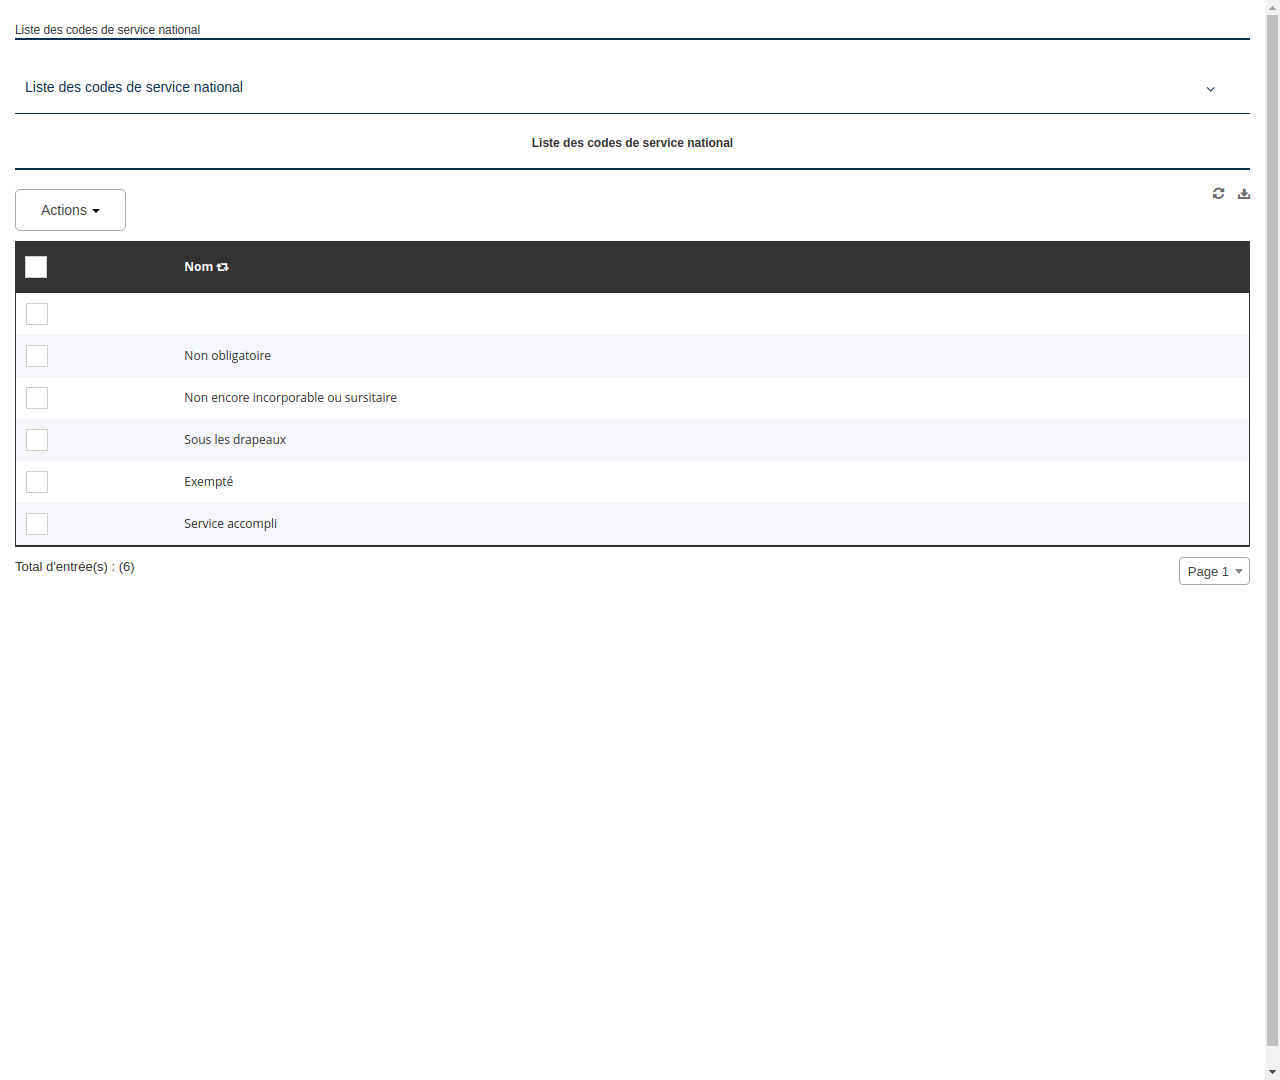Open the Actions dropdown menu

pos(70,210)
